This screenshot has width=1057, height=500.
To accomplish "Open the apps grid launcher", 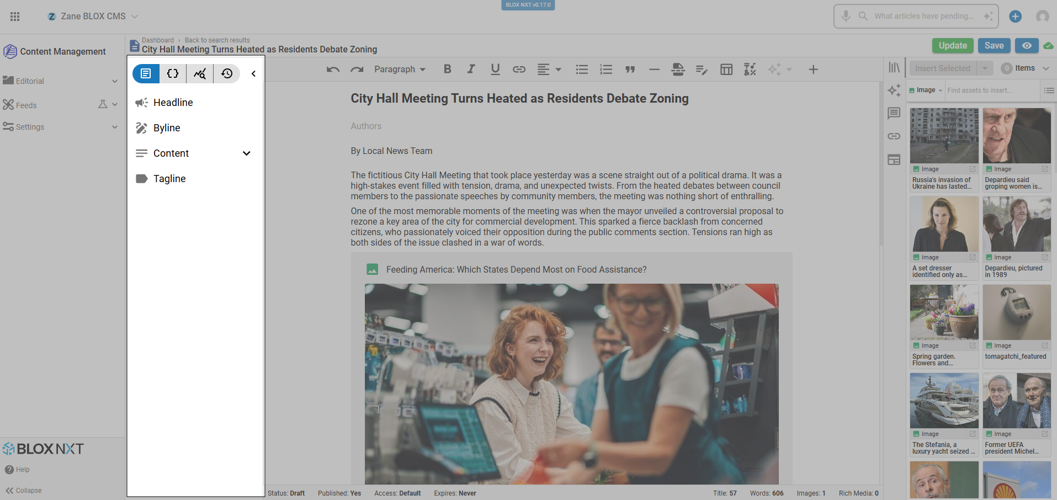I will [x=15, y=16].
